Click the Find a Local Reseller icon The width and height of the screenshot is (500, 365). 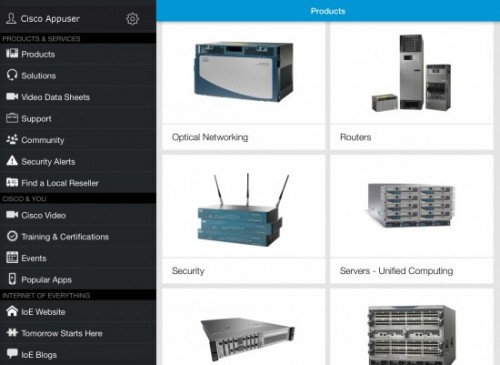coord(12,182)
